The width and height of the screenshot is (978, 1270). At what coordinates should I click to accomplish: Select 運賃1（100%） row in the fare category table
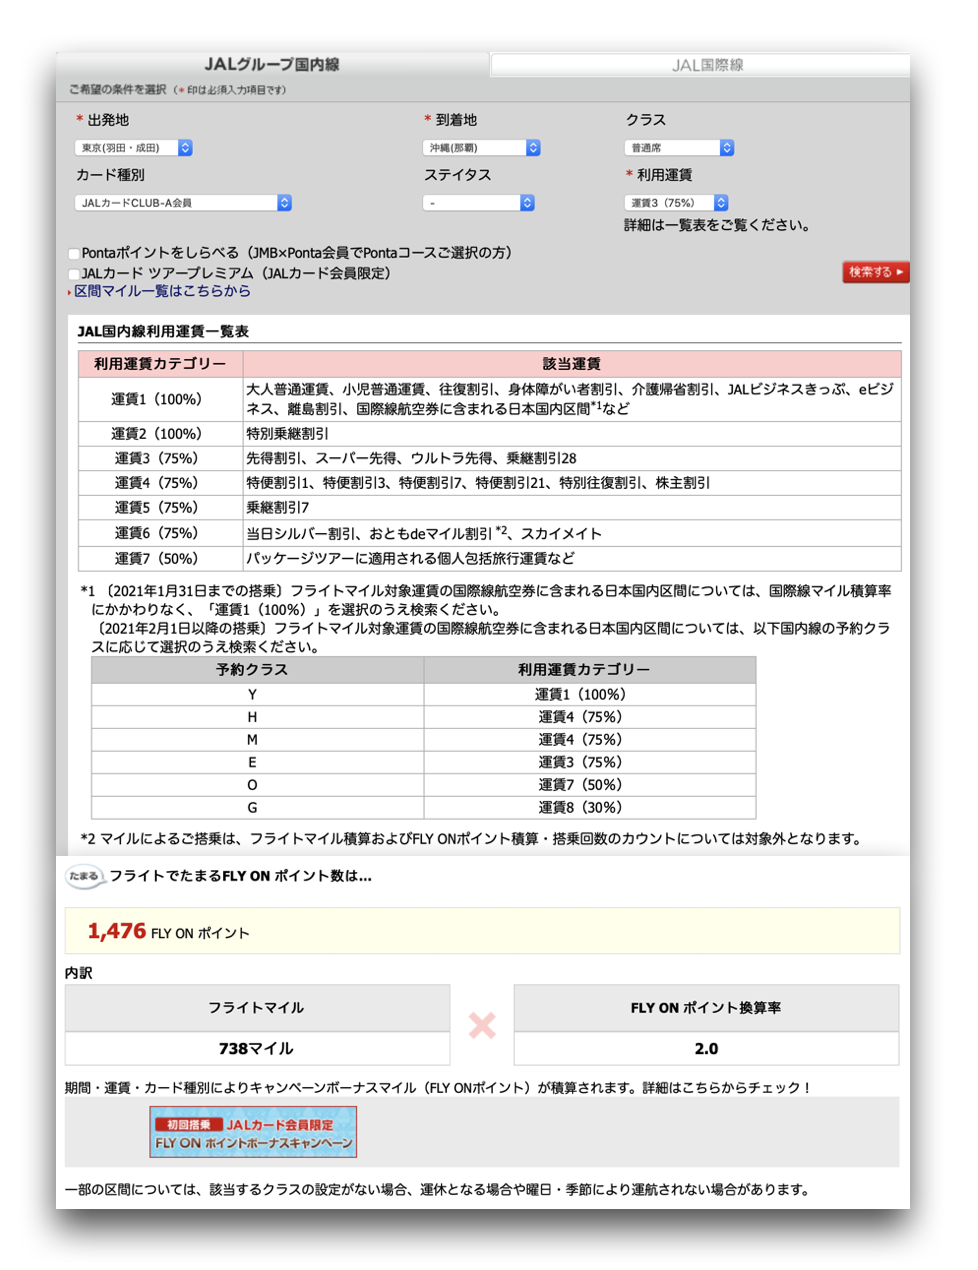[x=490, y=399]
